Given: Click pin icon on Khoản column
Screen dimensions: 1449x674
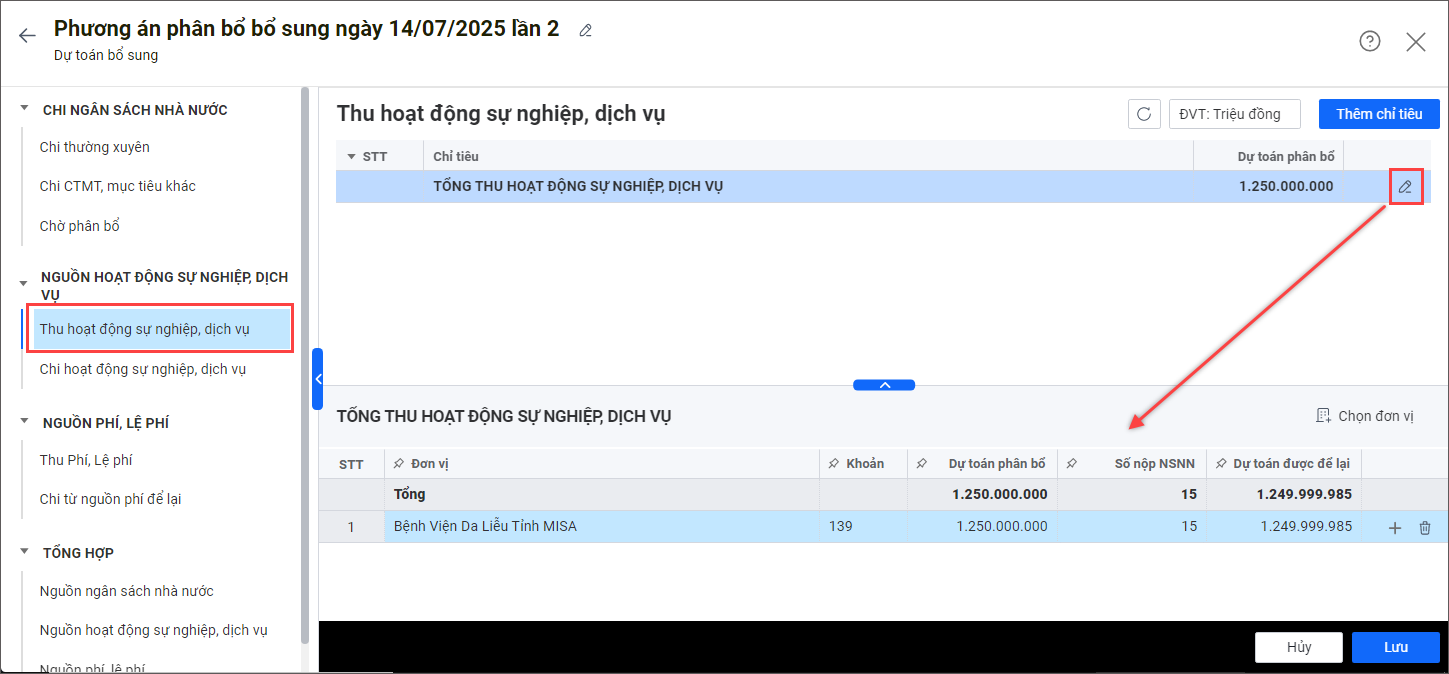Looking at the screenshot, I should 833,464.
